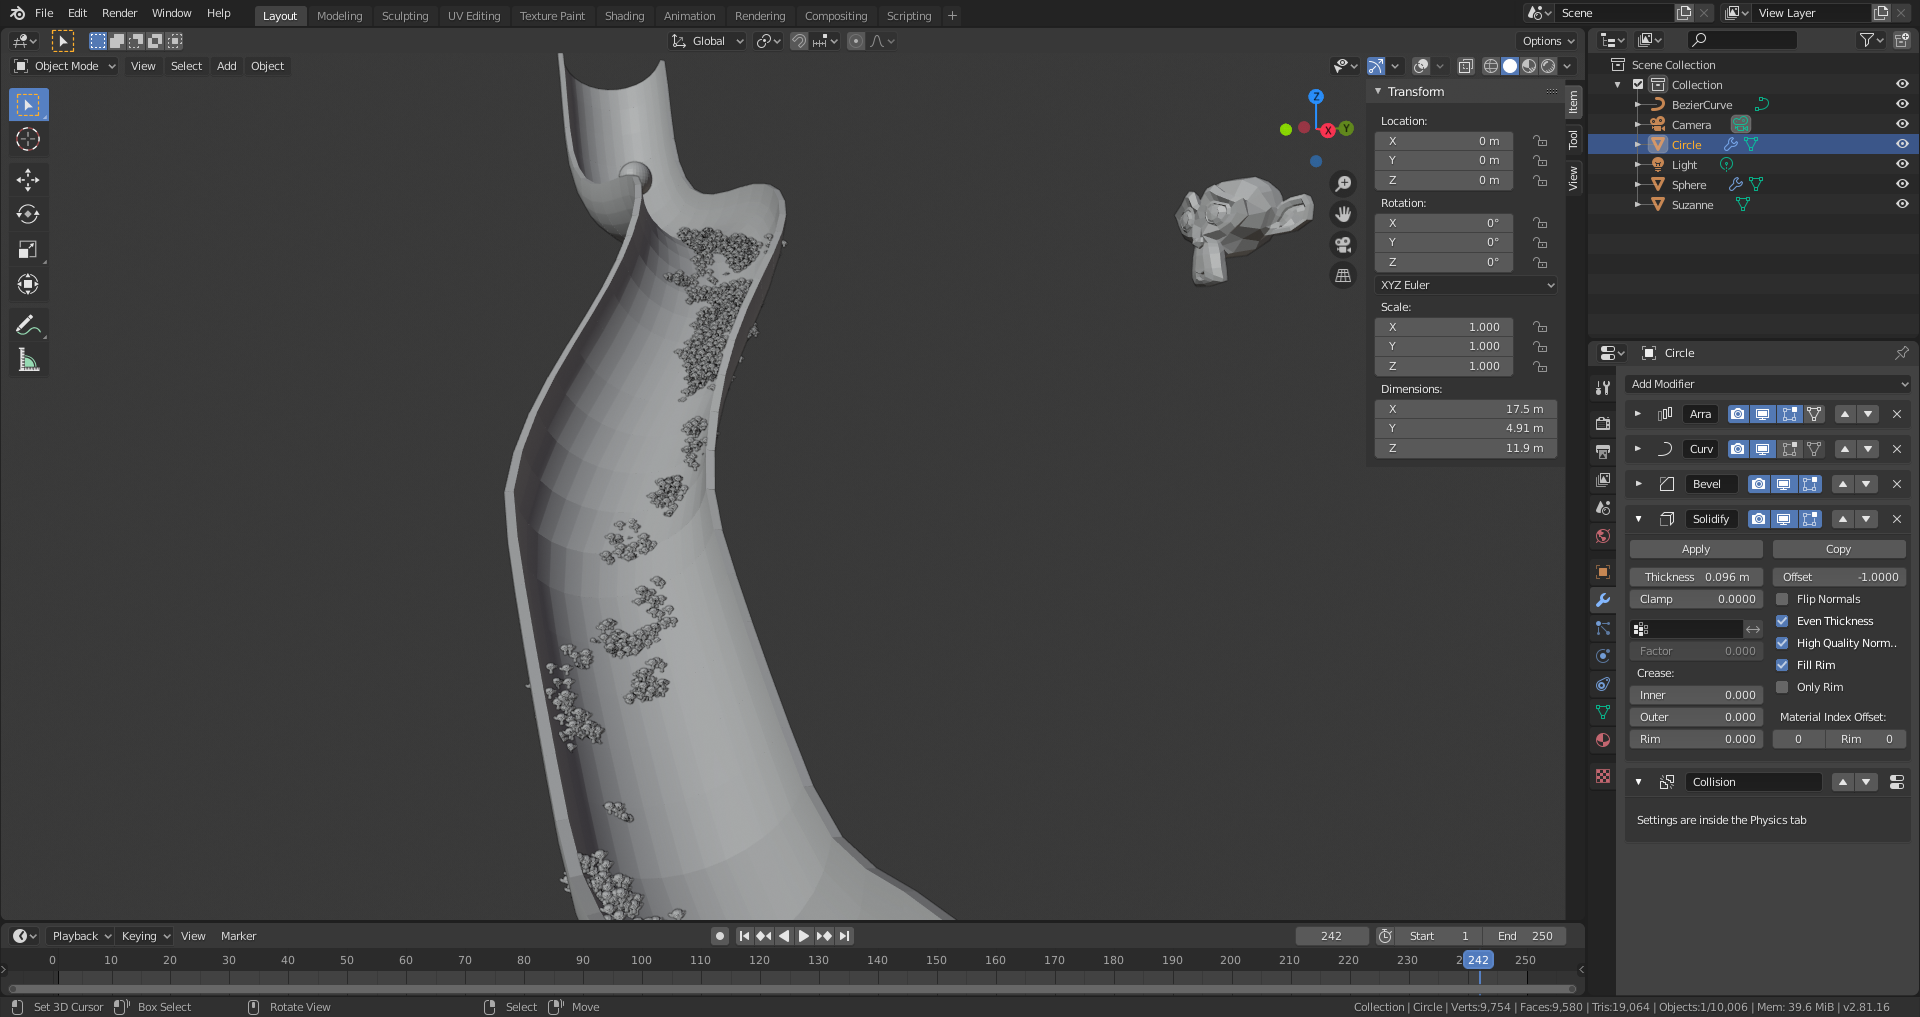Open the Material properties tab
This screenshot has height=1017, width=1920.
coord(1603,740)
